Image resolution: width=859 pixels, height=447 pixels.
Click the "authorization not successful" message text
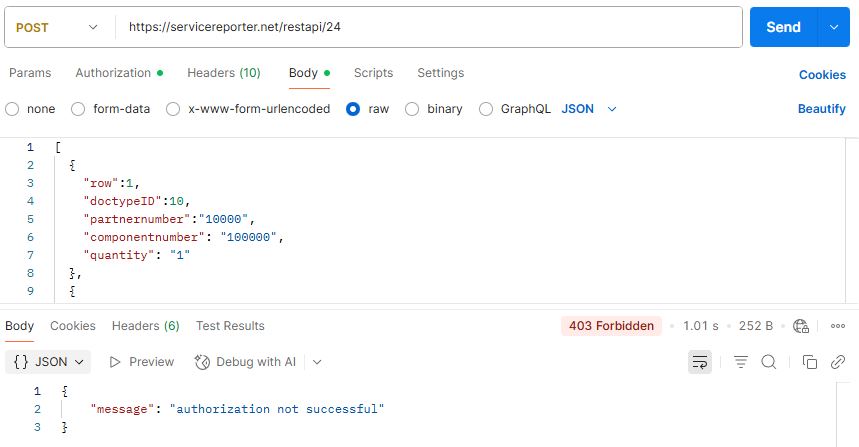277,409
